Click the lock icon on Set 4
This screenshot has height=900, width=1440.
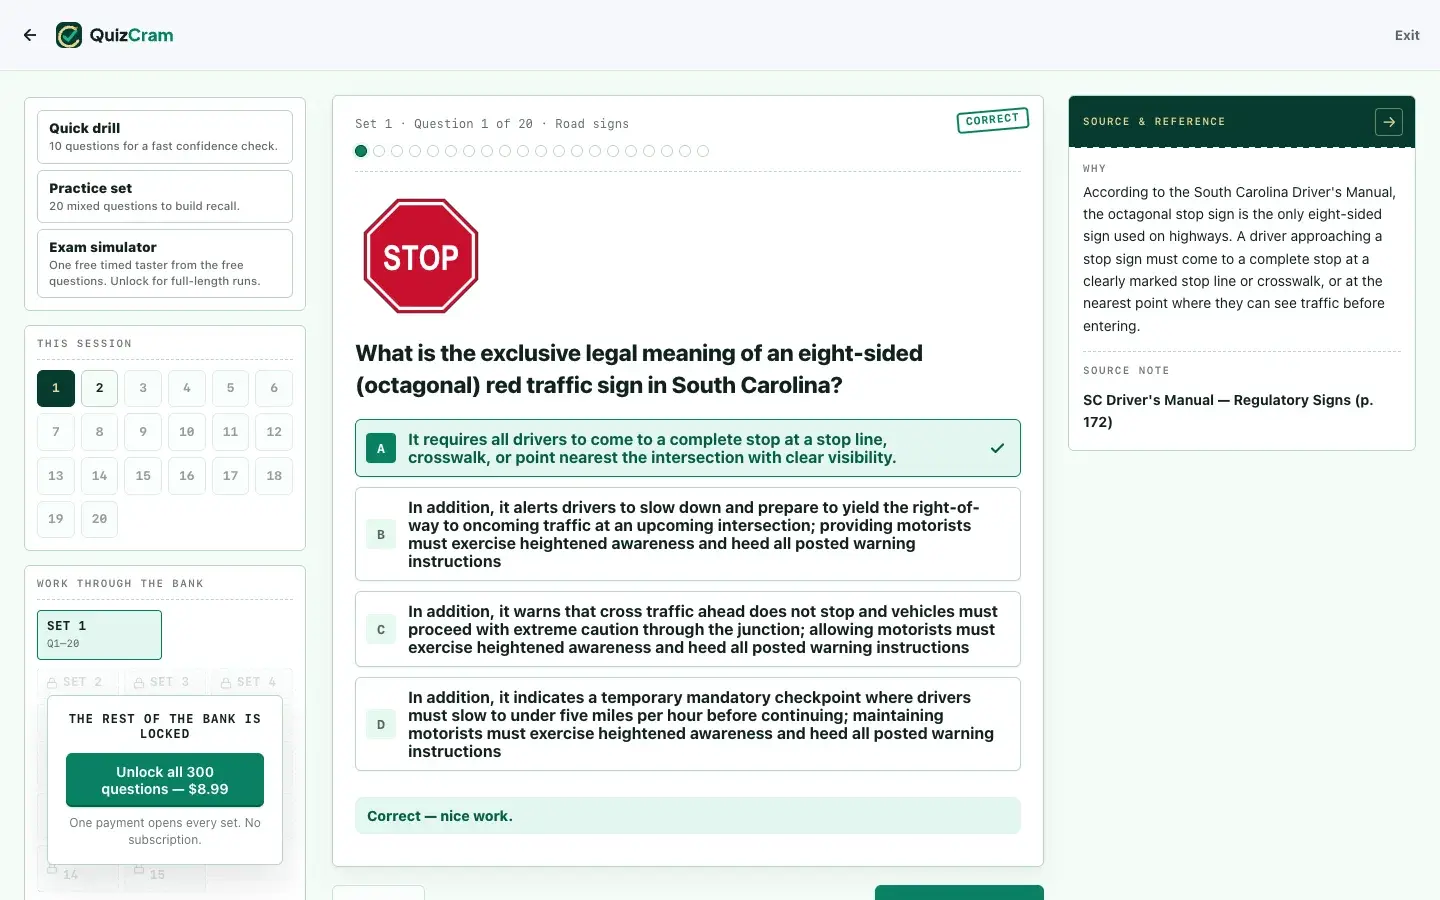[226, 682]
